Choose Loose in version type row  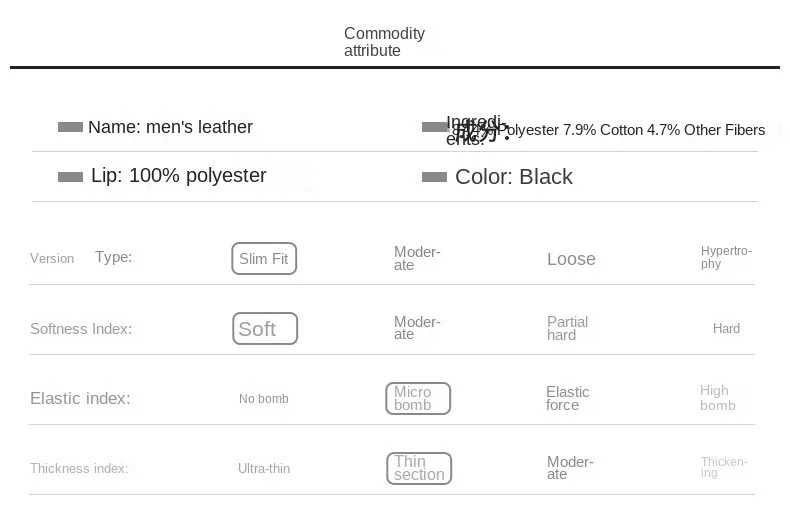coord(571,259)
